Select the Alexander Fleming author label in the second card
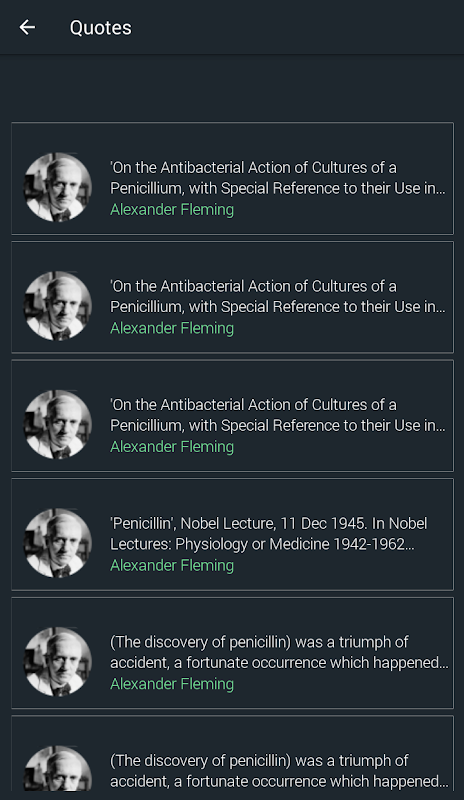The height and width of the screenshot is (800, 464). coord(172,328)
